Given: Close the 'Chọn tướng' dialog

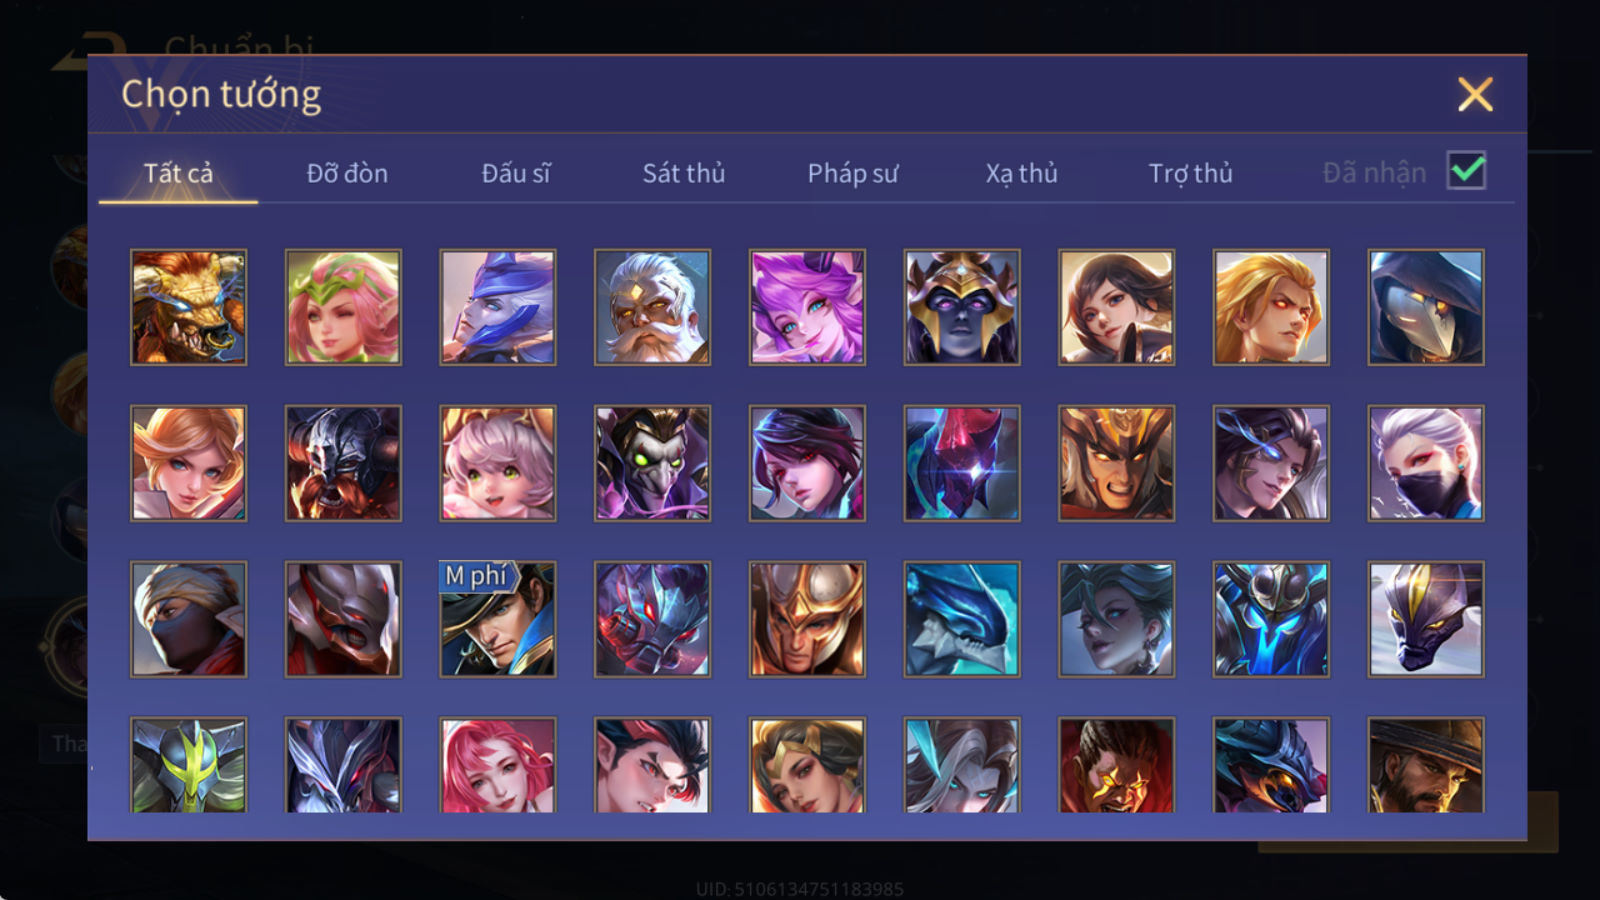Looking at the screenshot, I should pos(1475,95).
